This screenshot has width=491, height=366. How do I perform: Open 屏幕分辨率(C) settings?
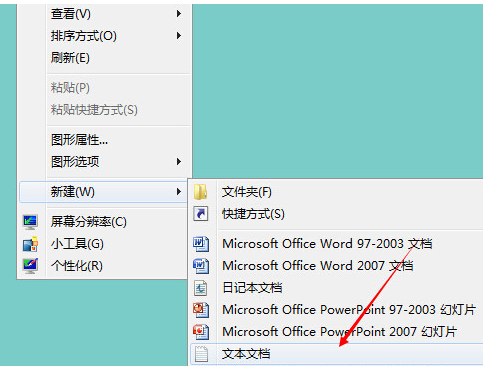(102, 222)
